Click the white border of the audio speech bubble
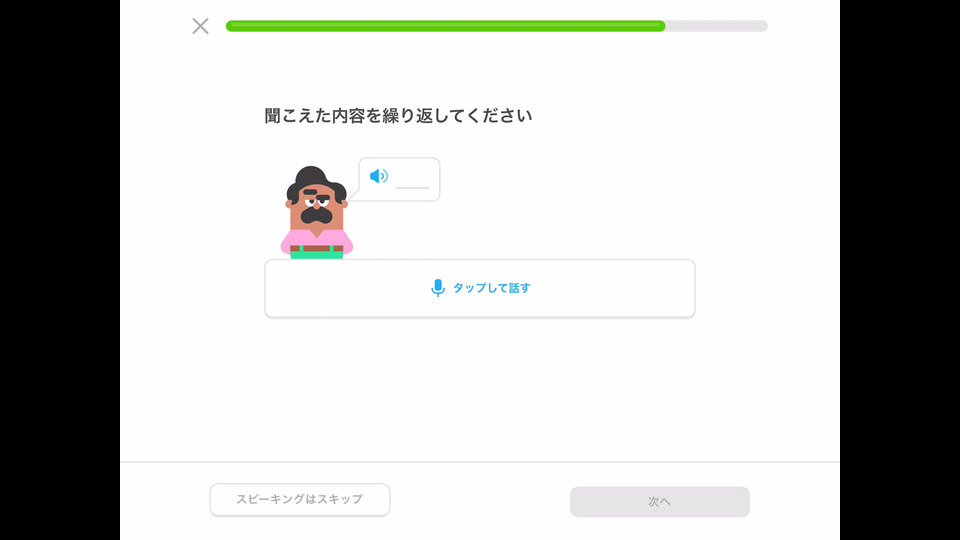960x540 pixels. (399, 159)
